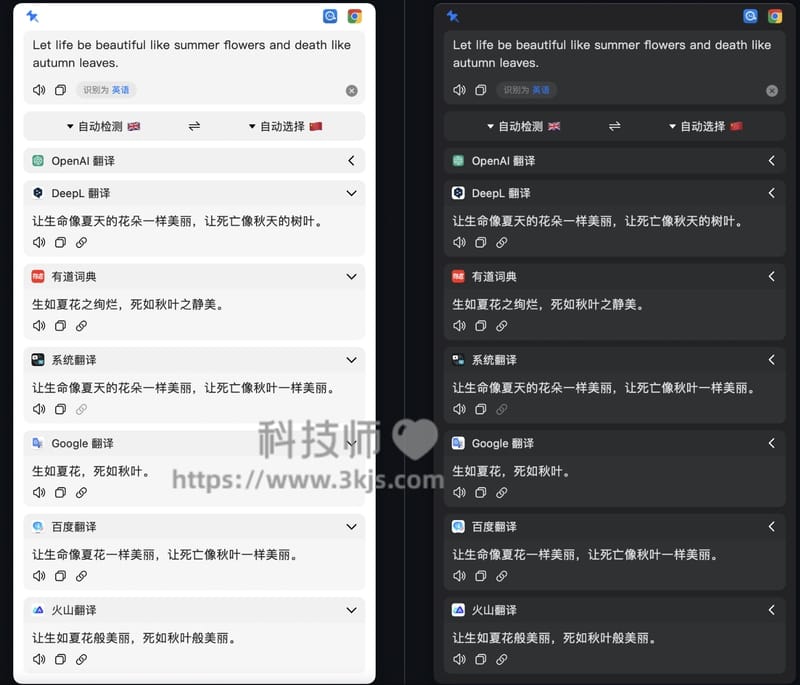The height and width of the screenshot is (685, 800).
Task: Open 百度翻译 link in the dark window
Action: pyautogui.click(x=502, y=576)
